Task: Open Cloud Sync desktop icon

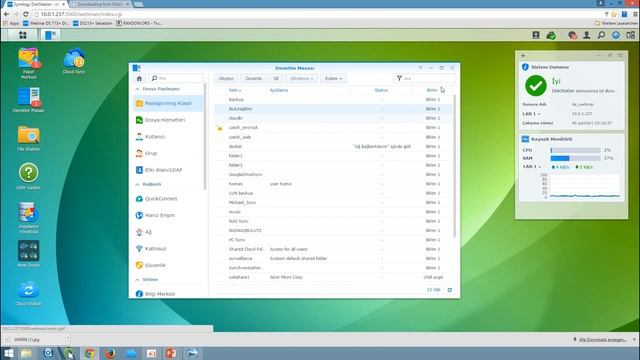Action: tap(74, 61)
